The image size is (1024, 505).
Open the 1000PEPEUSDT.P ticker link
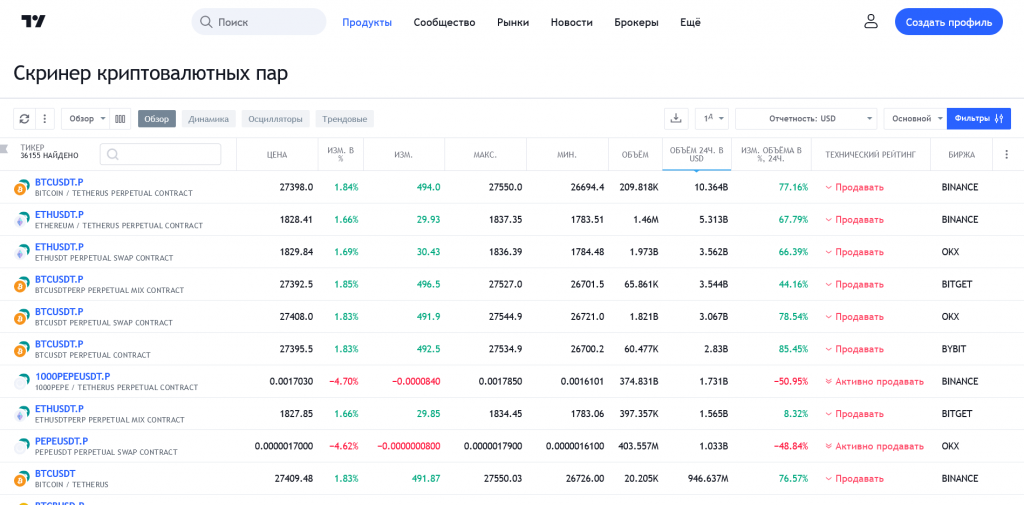click(72, 376)
